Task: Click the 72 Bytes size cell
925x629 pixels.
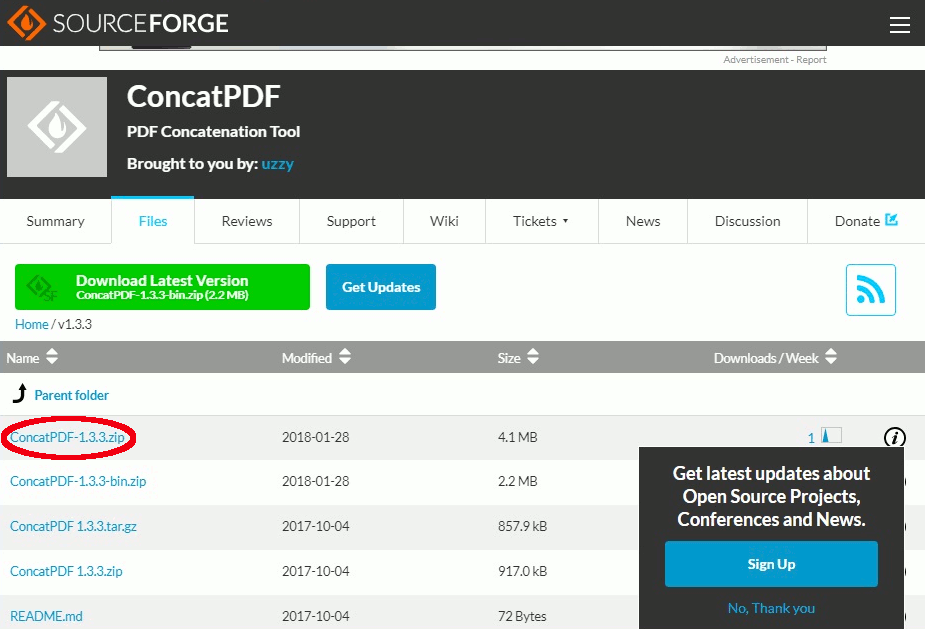Action: coord(522,616)
